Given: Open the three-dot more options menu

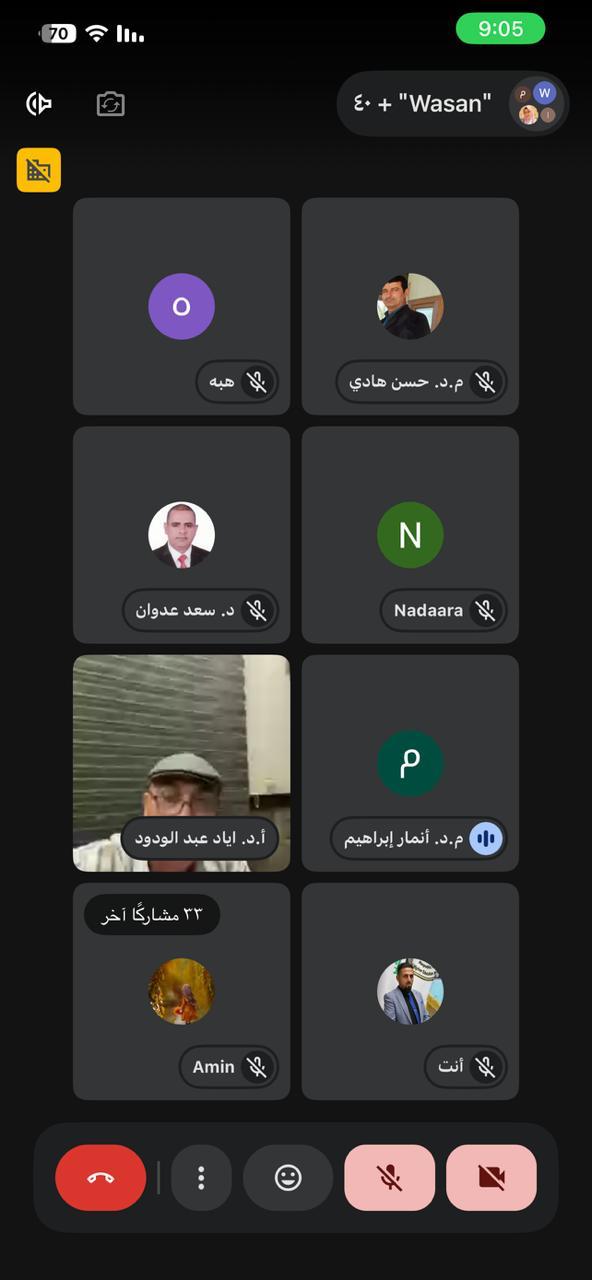Looking at the screenshot, I should click(201, 1178).
